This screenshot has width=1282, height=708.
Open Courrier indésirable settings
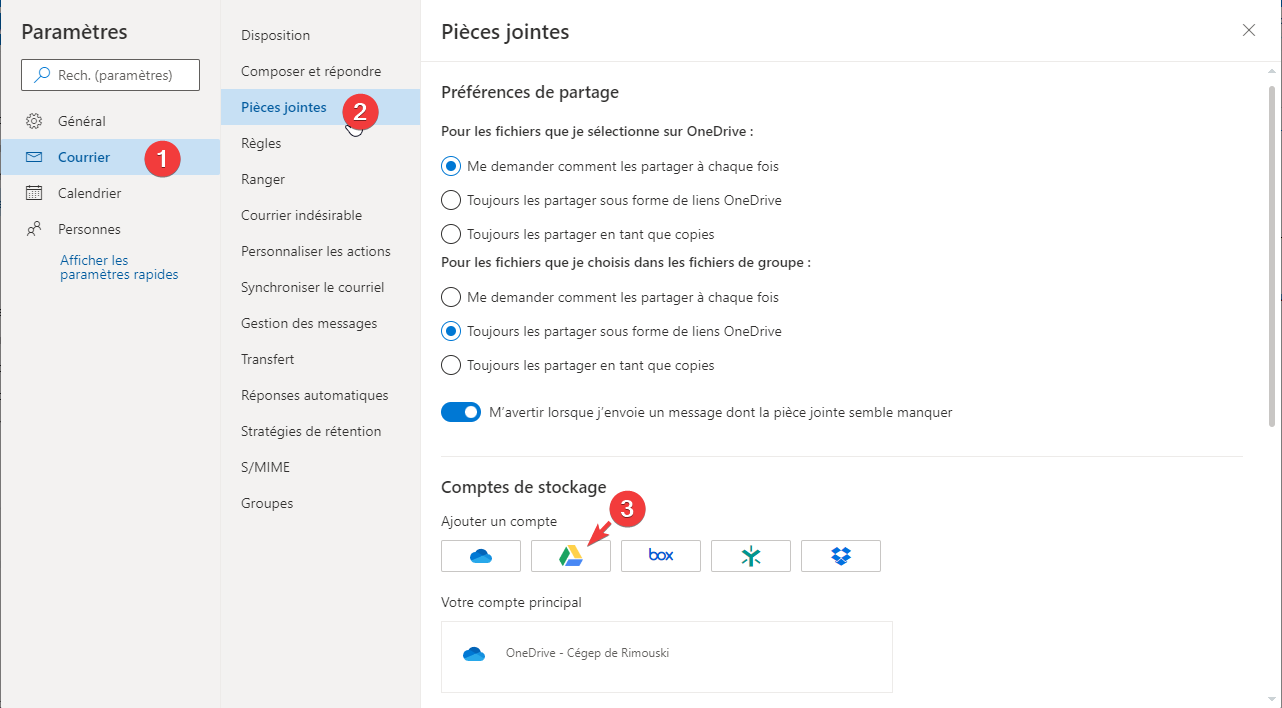pyautogui.click(x=320, y=215)
